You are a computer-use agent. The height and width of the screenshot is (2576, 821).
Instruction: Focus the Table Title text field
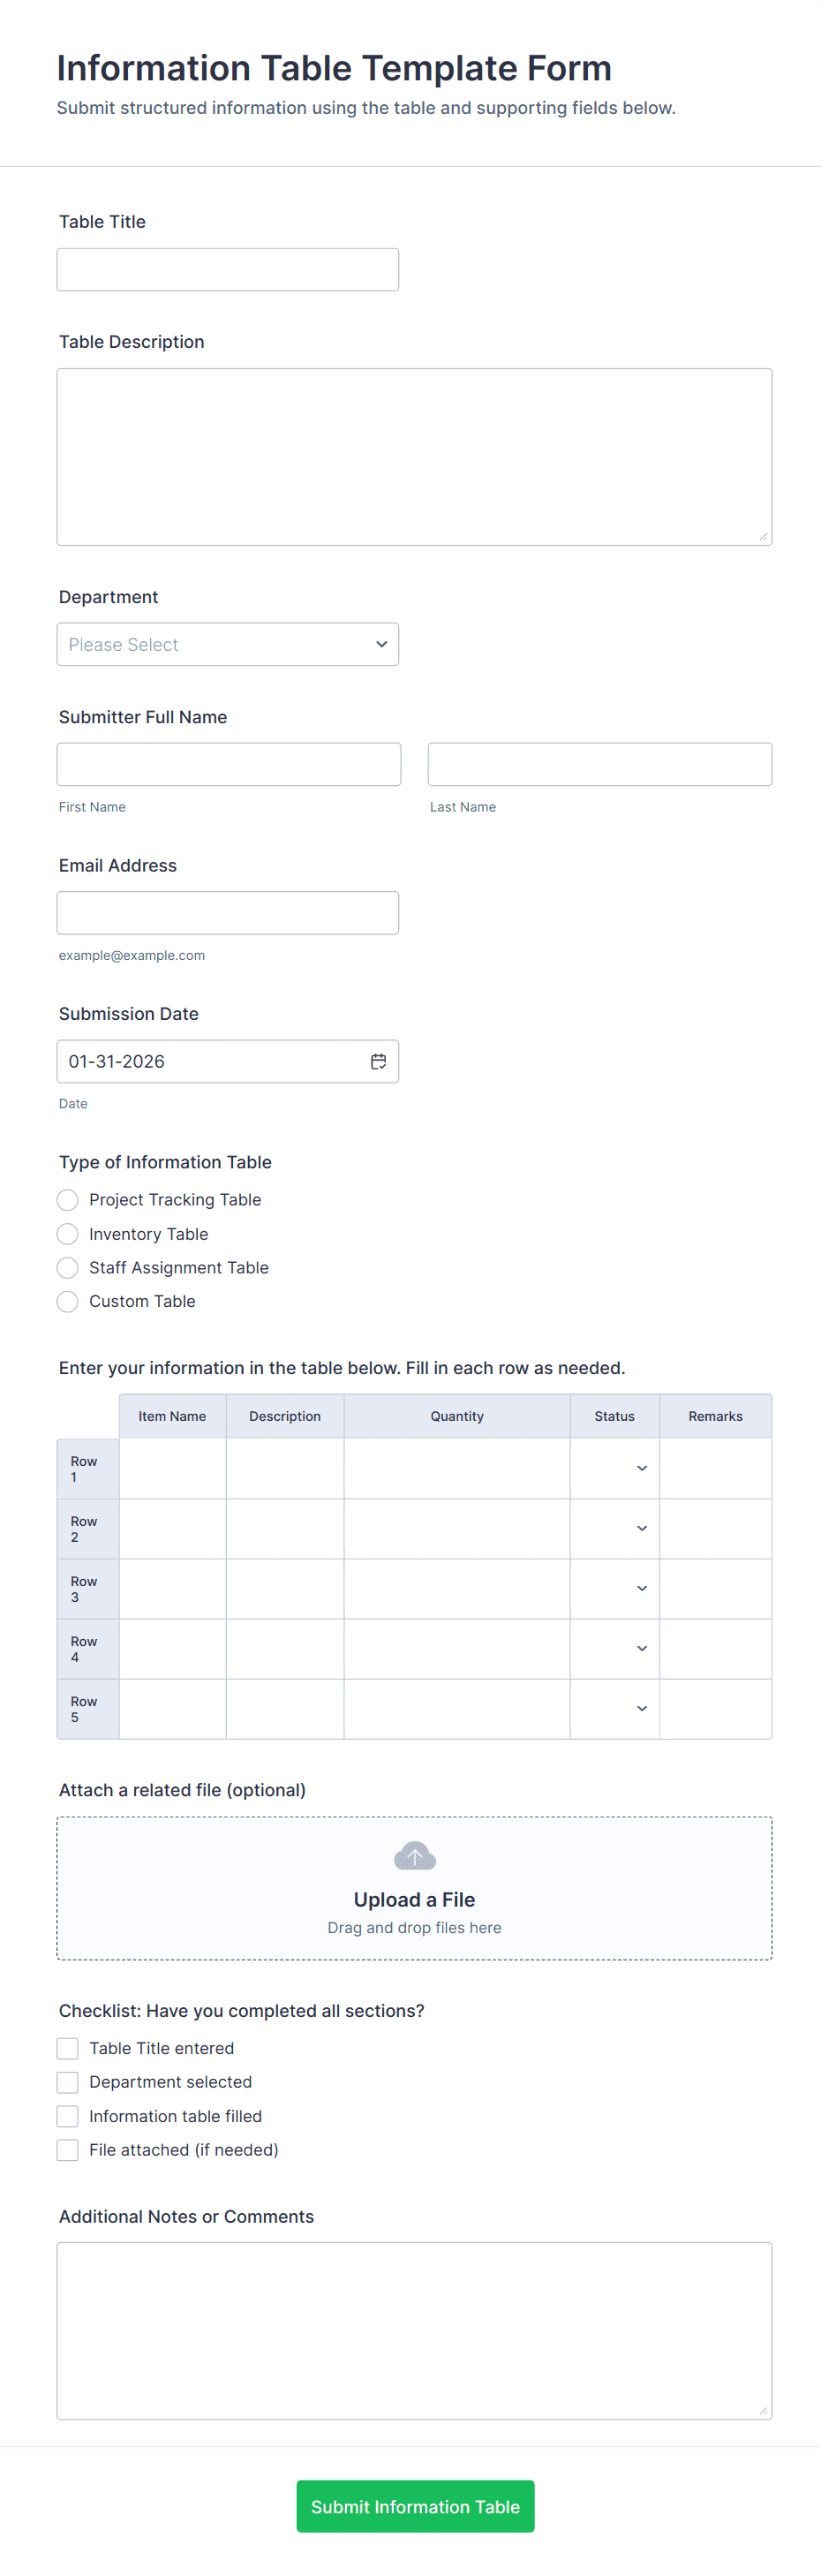(x=228, y=270)
